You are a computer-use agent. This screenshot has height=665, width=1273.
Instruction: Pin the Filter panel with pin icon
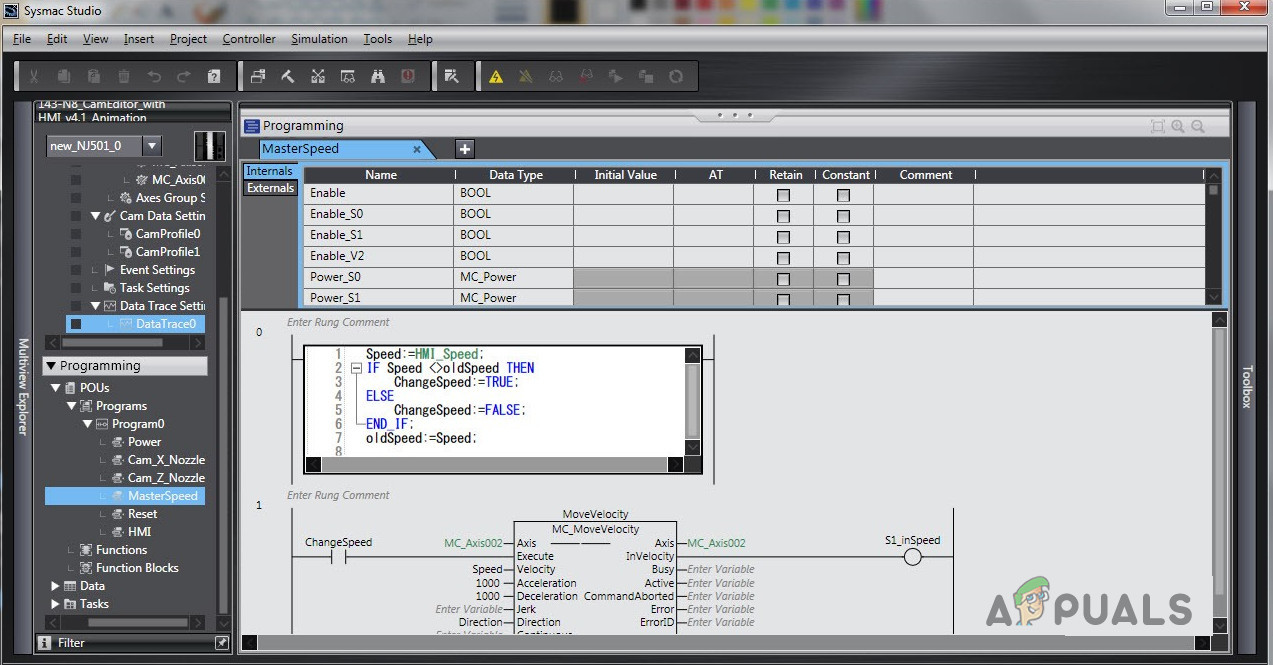click(x=221, y=643)
